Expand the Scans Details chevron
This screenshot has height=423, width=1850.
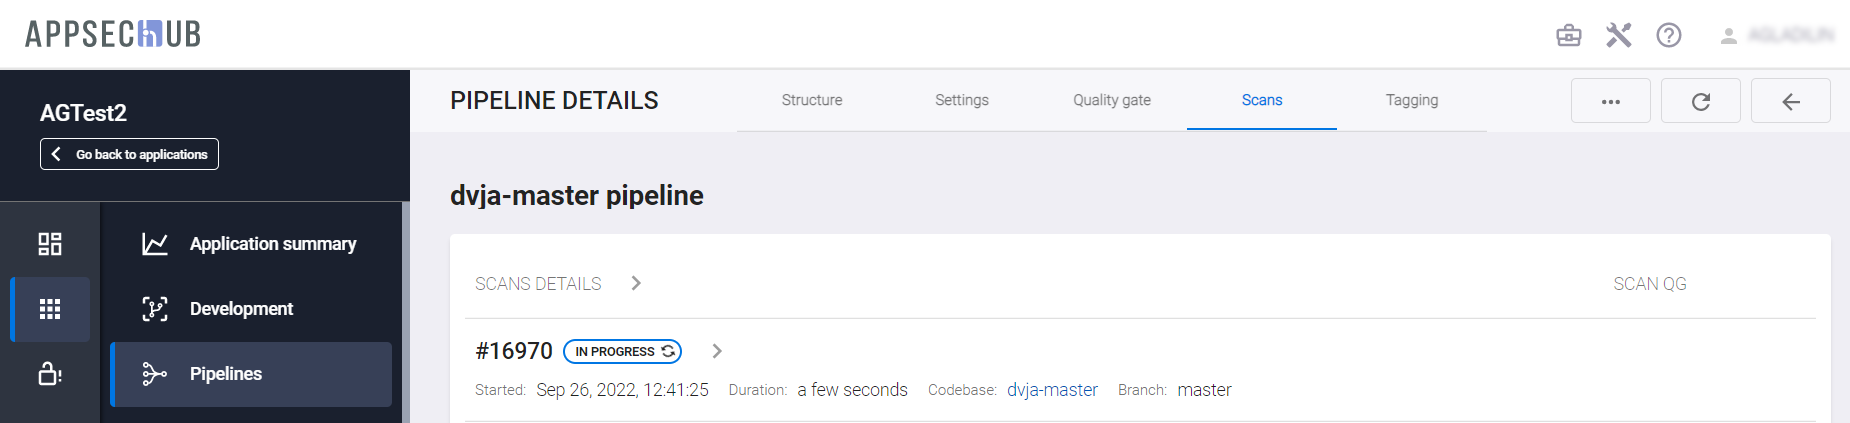click(636, 284)
